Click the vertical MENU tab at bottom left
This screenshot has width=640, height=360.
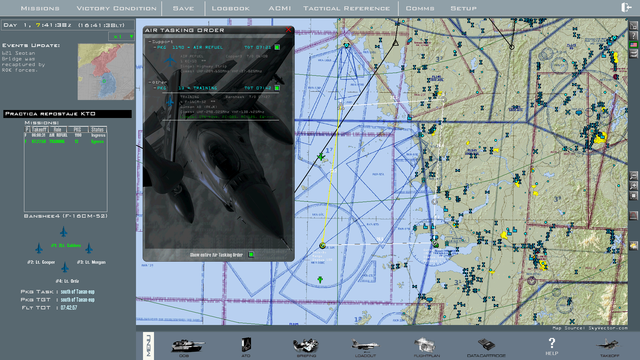[148, 346]
